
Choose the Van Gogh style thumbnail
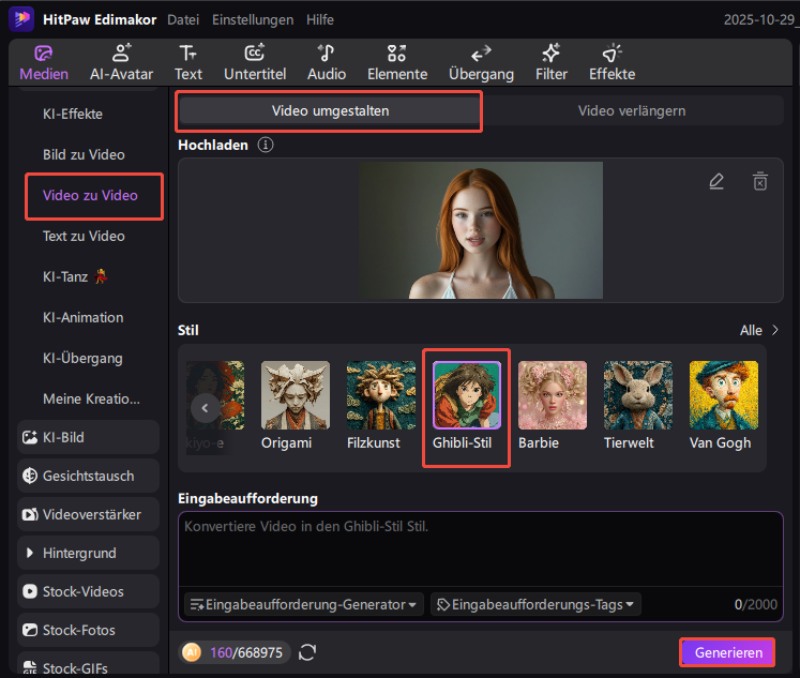(723, 396)
